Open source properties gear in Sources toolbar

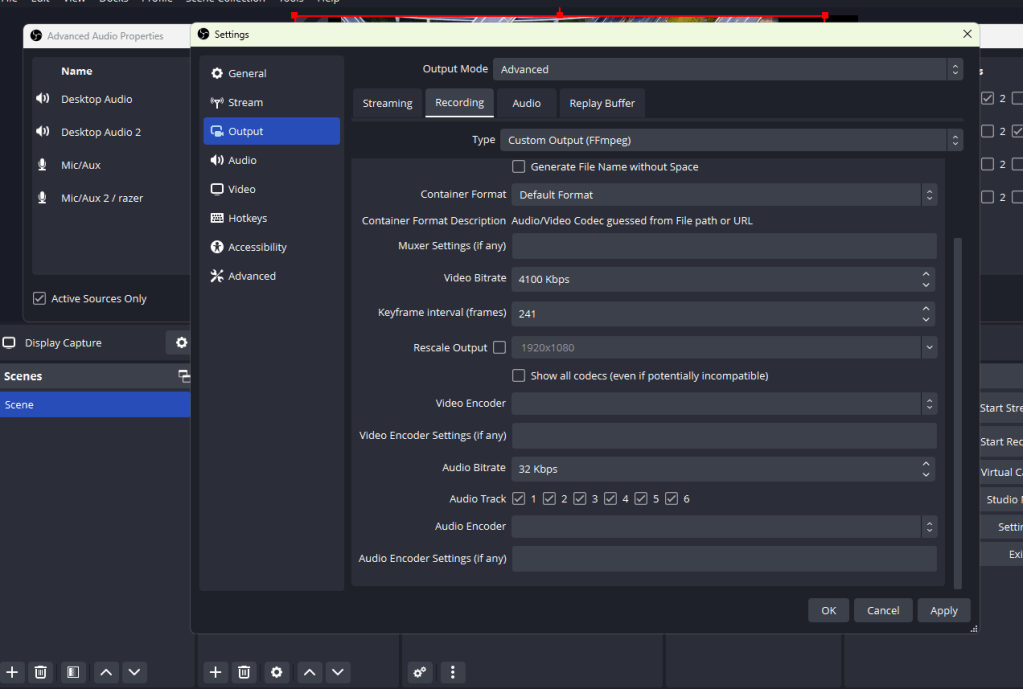pyautogui.click(x=277, y=672)
